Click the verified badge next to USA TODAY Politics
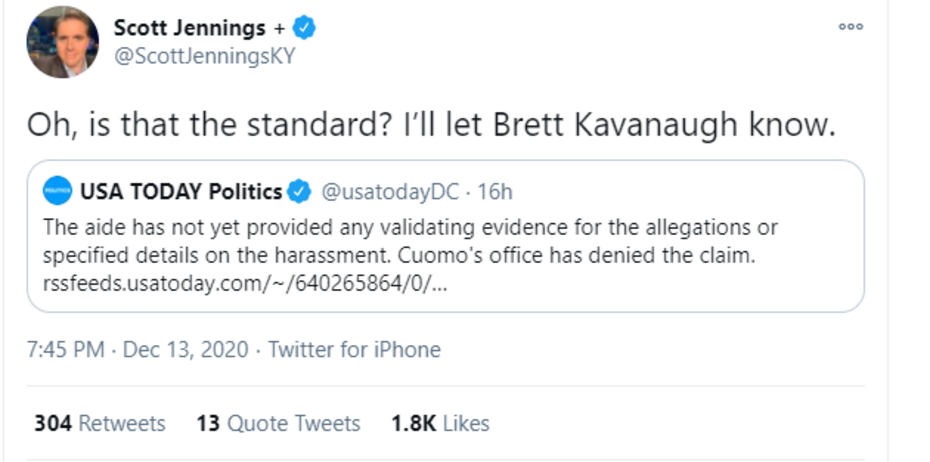The height and width of the screenshot is (462, 930). pos(299,191)
